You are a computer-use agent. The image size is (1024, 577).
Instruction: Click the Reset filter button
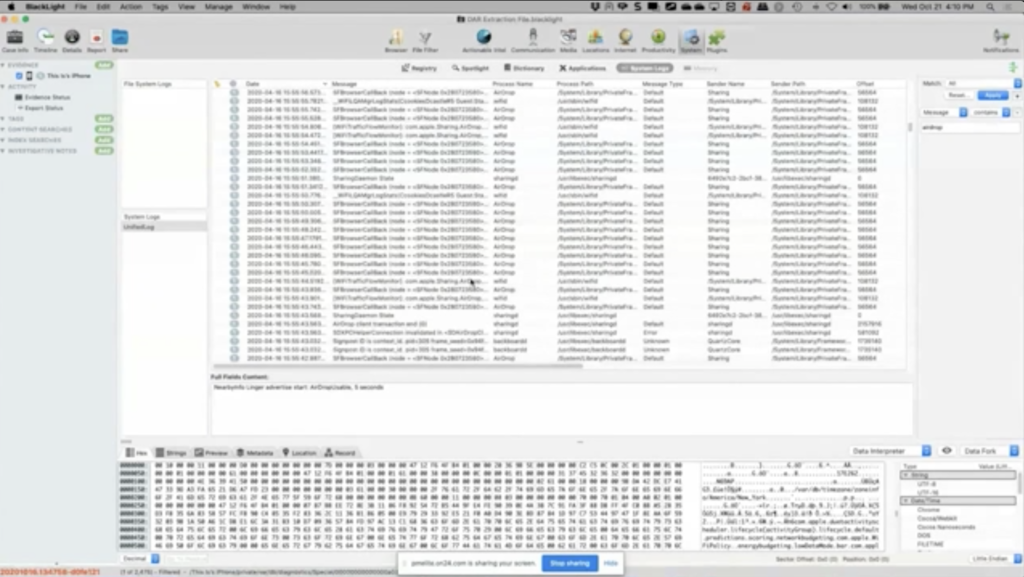point(958,95)
